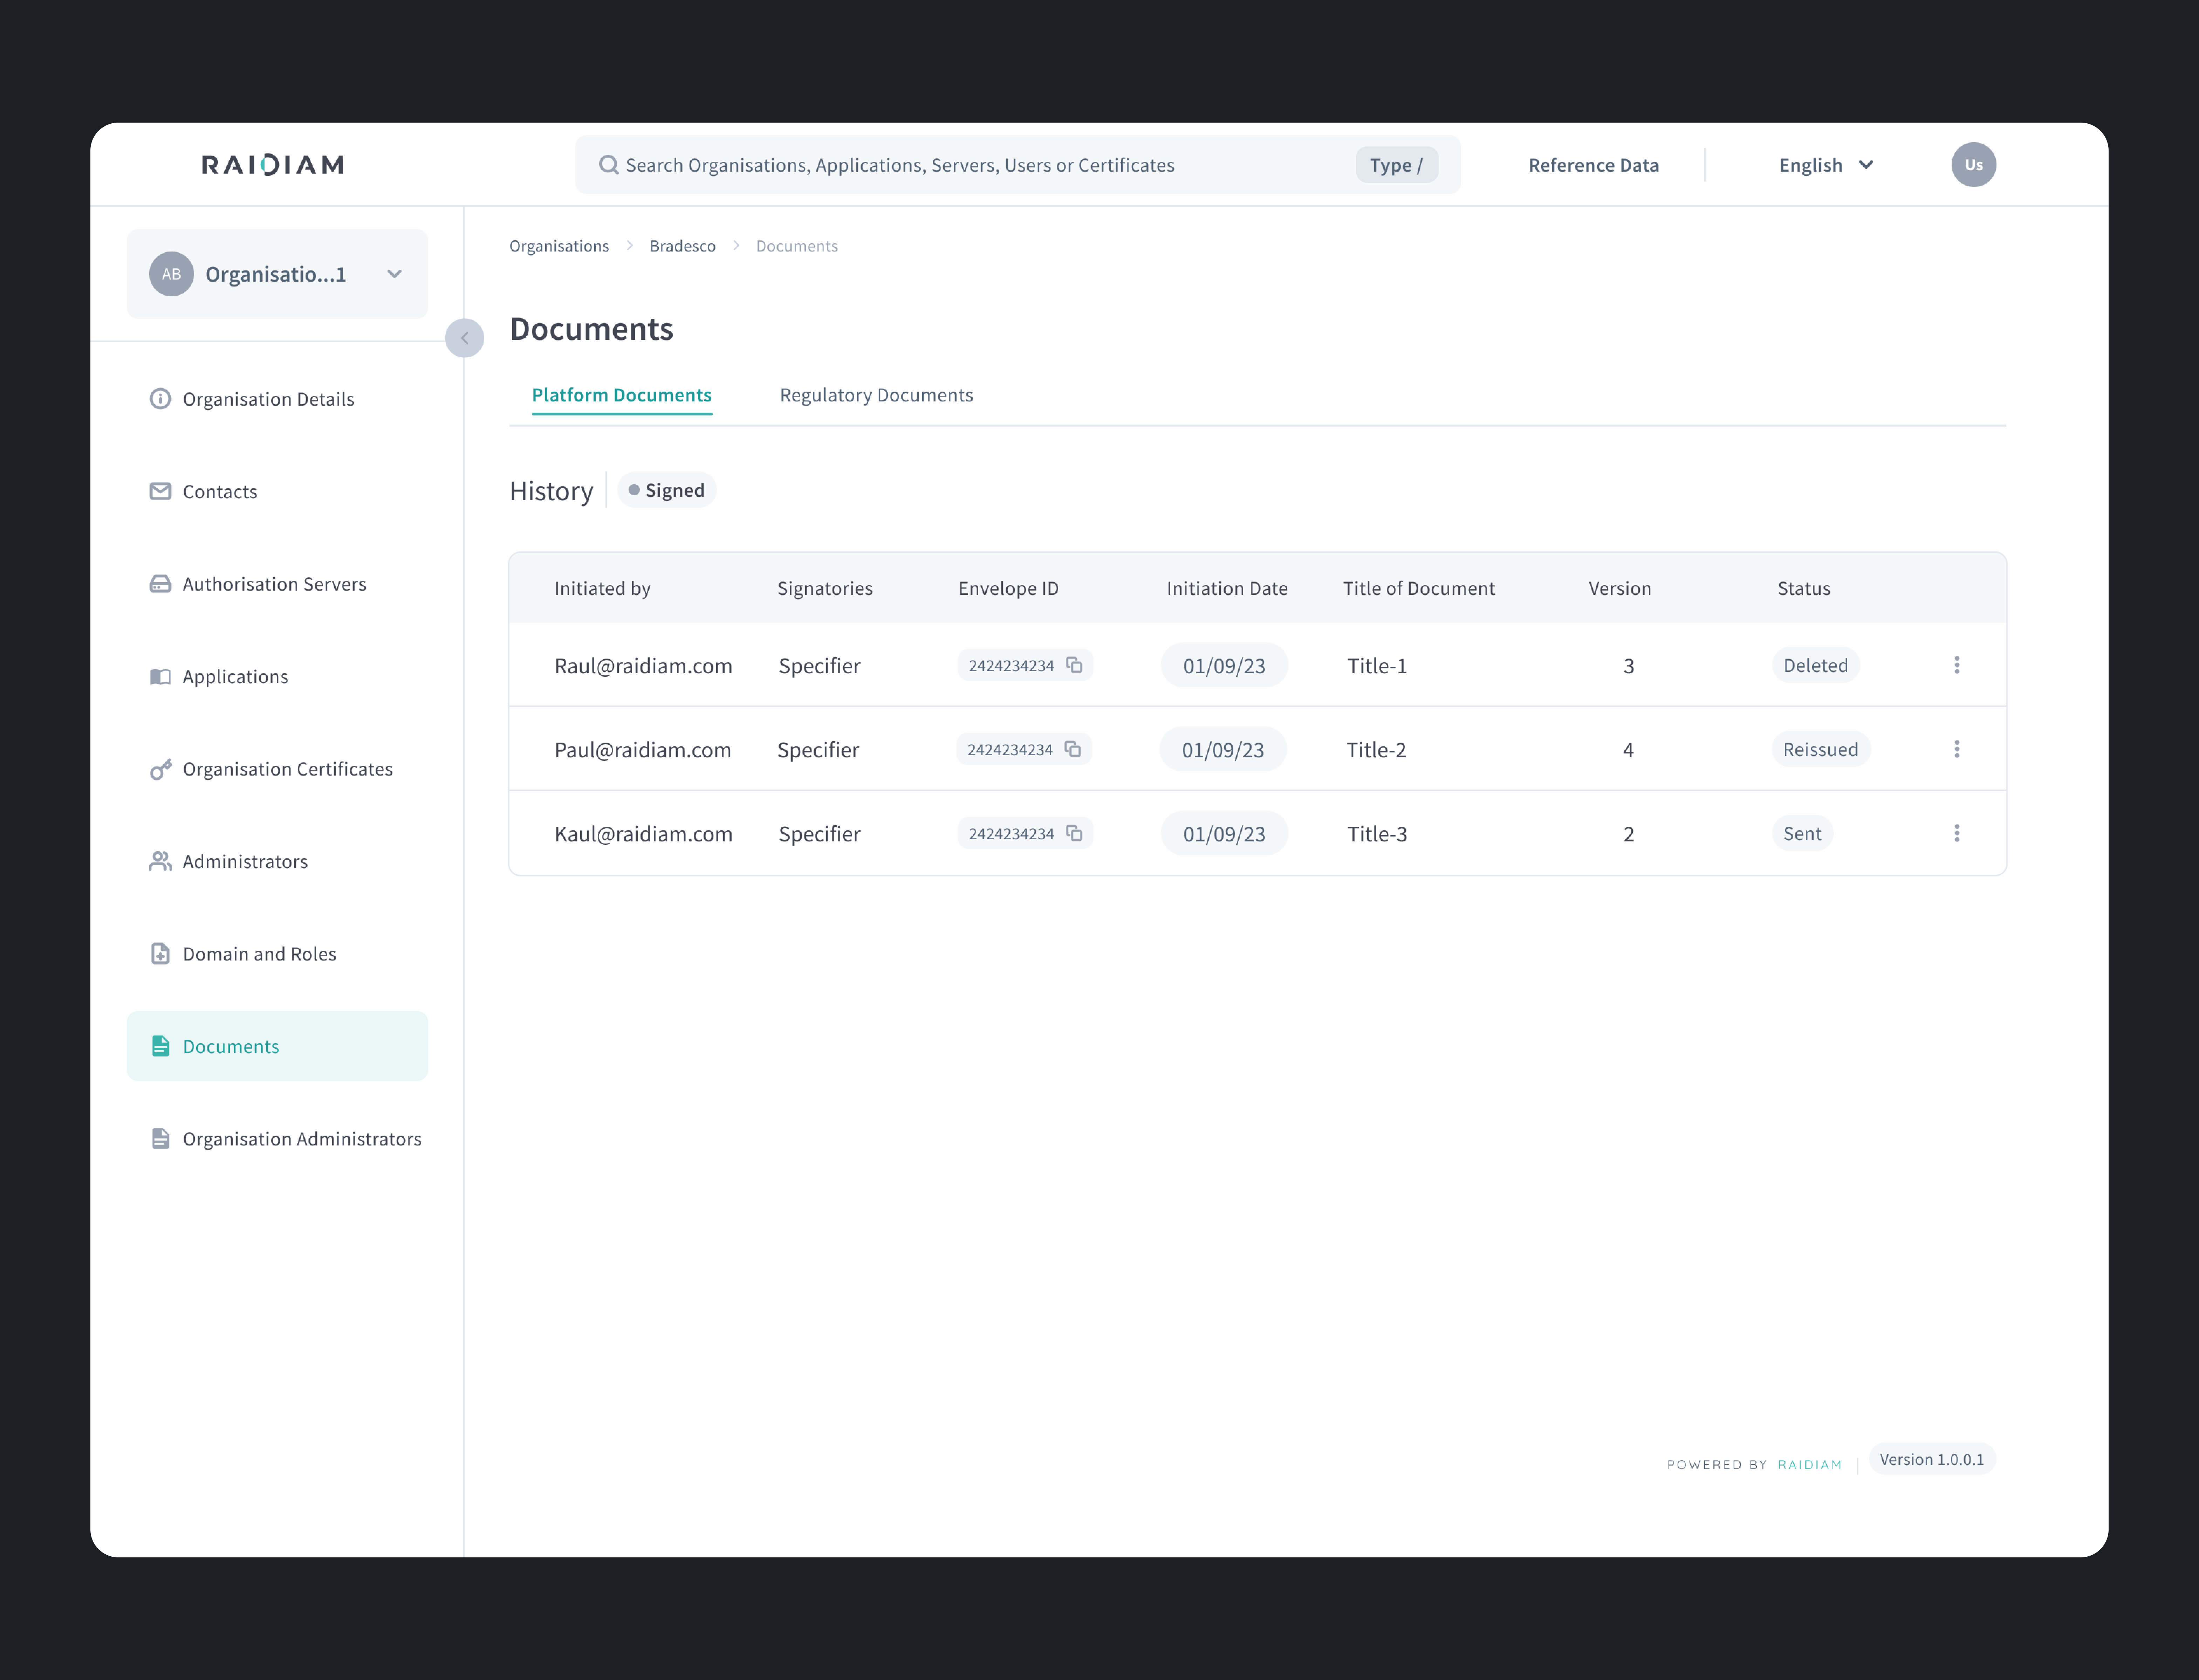Click the Domain and Roles file icon

(160, 954)
